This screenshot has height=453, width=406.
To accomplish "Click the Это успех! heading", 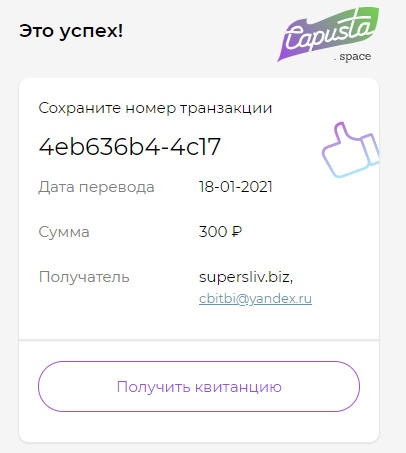I will [71, 31].
